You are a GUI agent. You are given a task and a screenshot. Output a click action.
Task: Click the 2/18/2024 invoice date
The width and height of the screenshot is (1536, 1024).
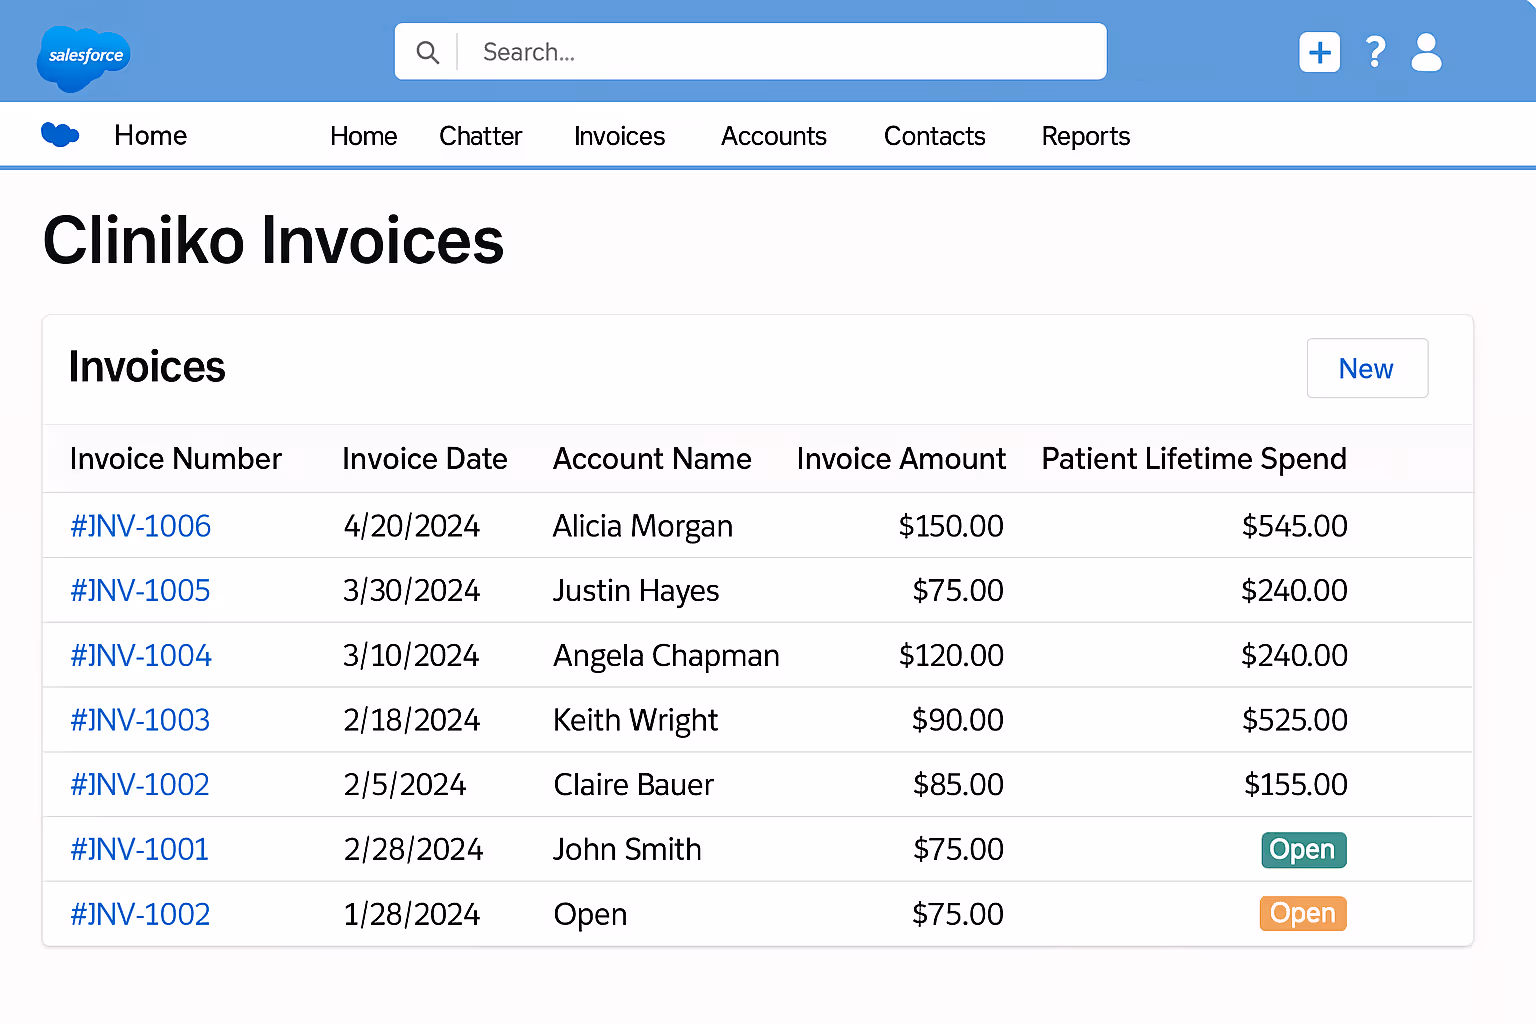click(411, 720)
